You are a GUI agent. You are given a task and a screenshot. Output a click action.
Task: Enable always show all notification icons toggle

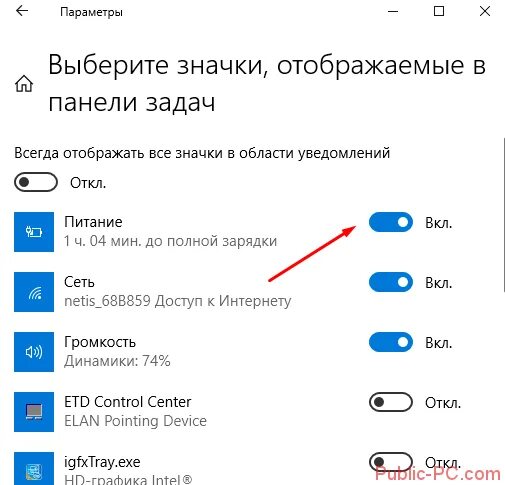tap(36, 182)
